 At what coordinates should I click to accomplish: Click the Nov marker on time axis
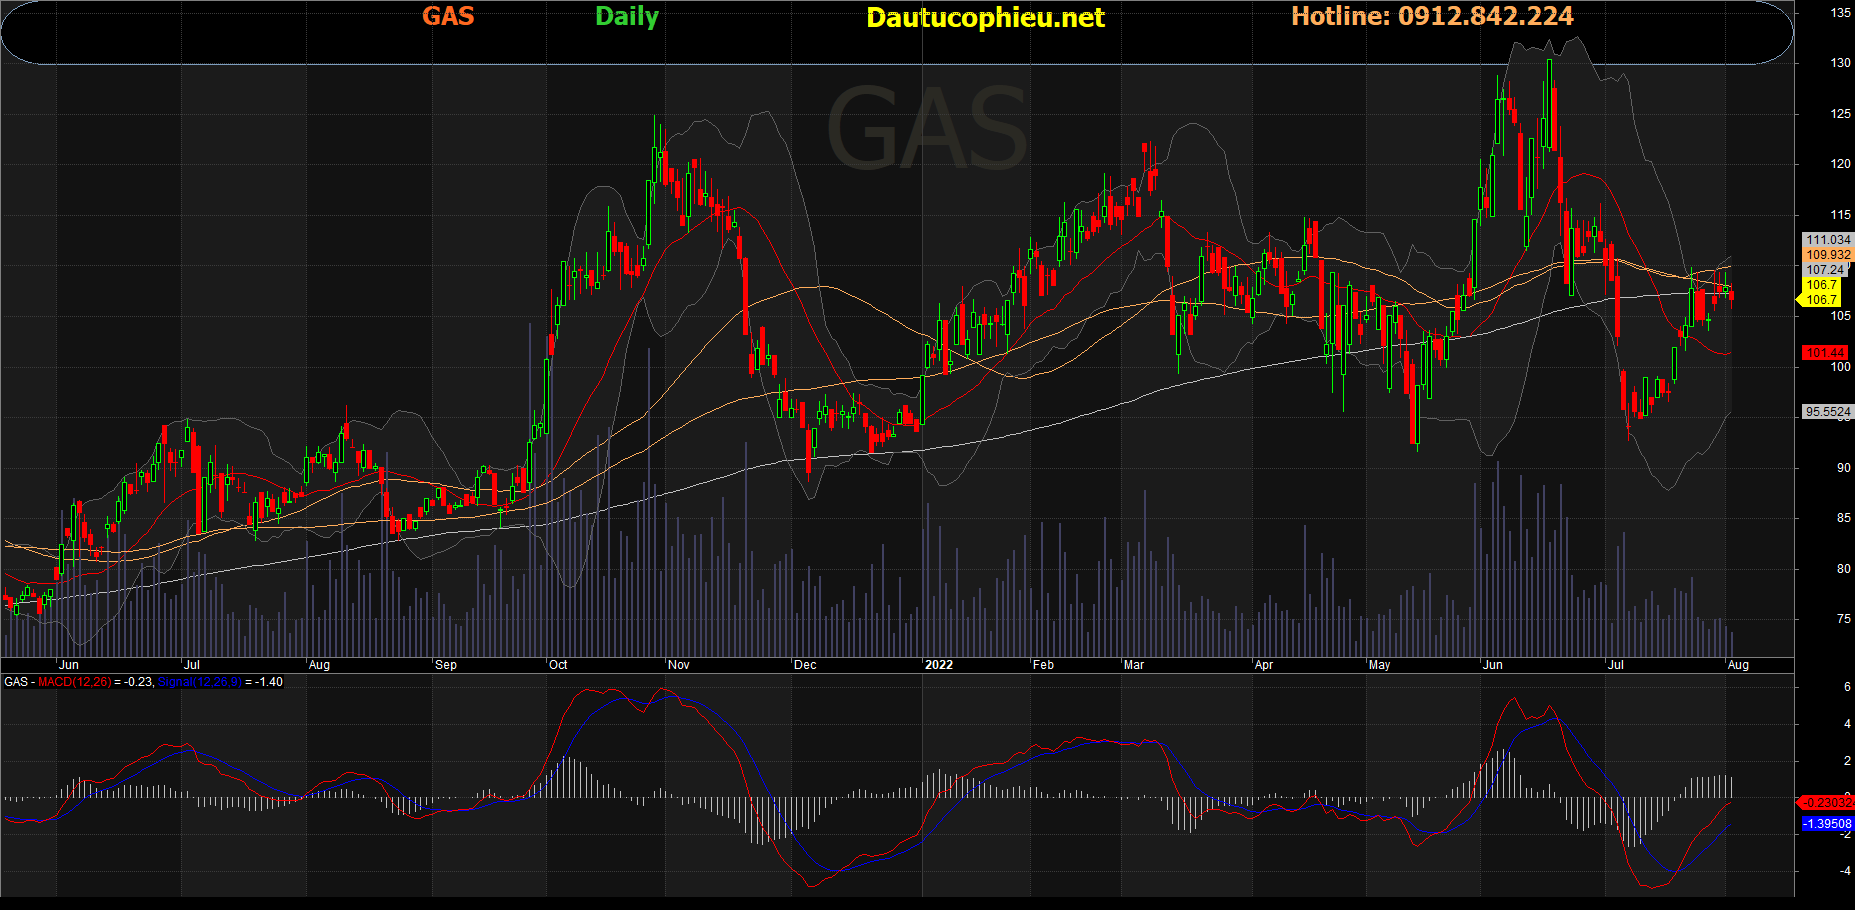coord(678,665)
